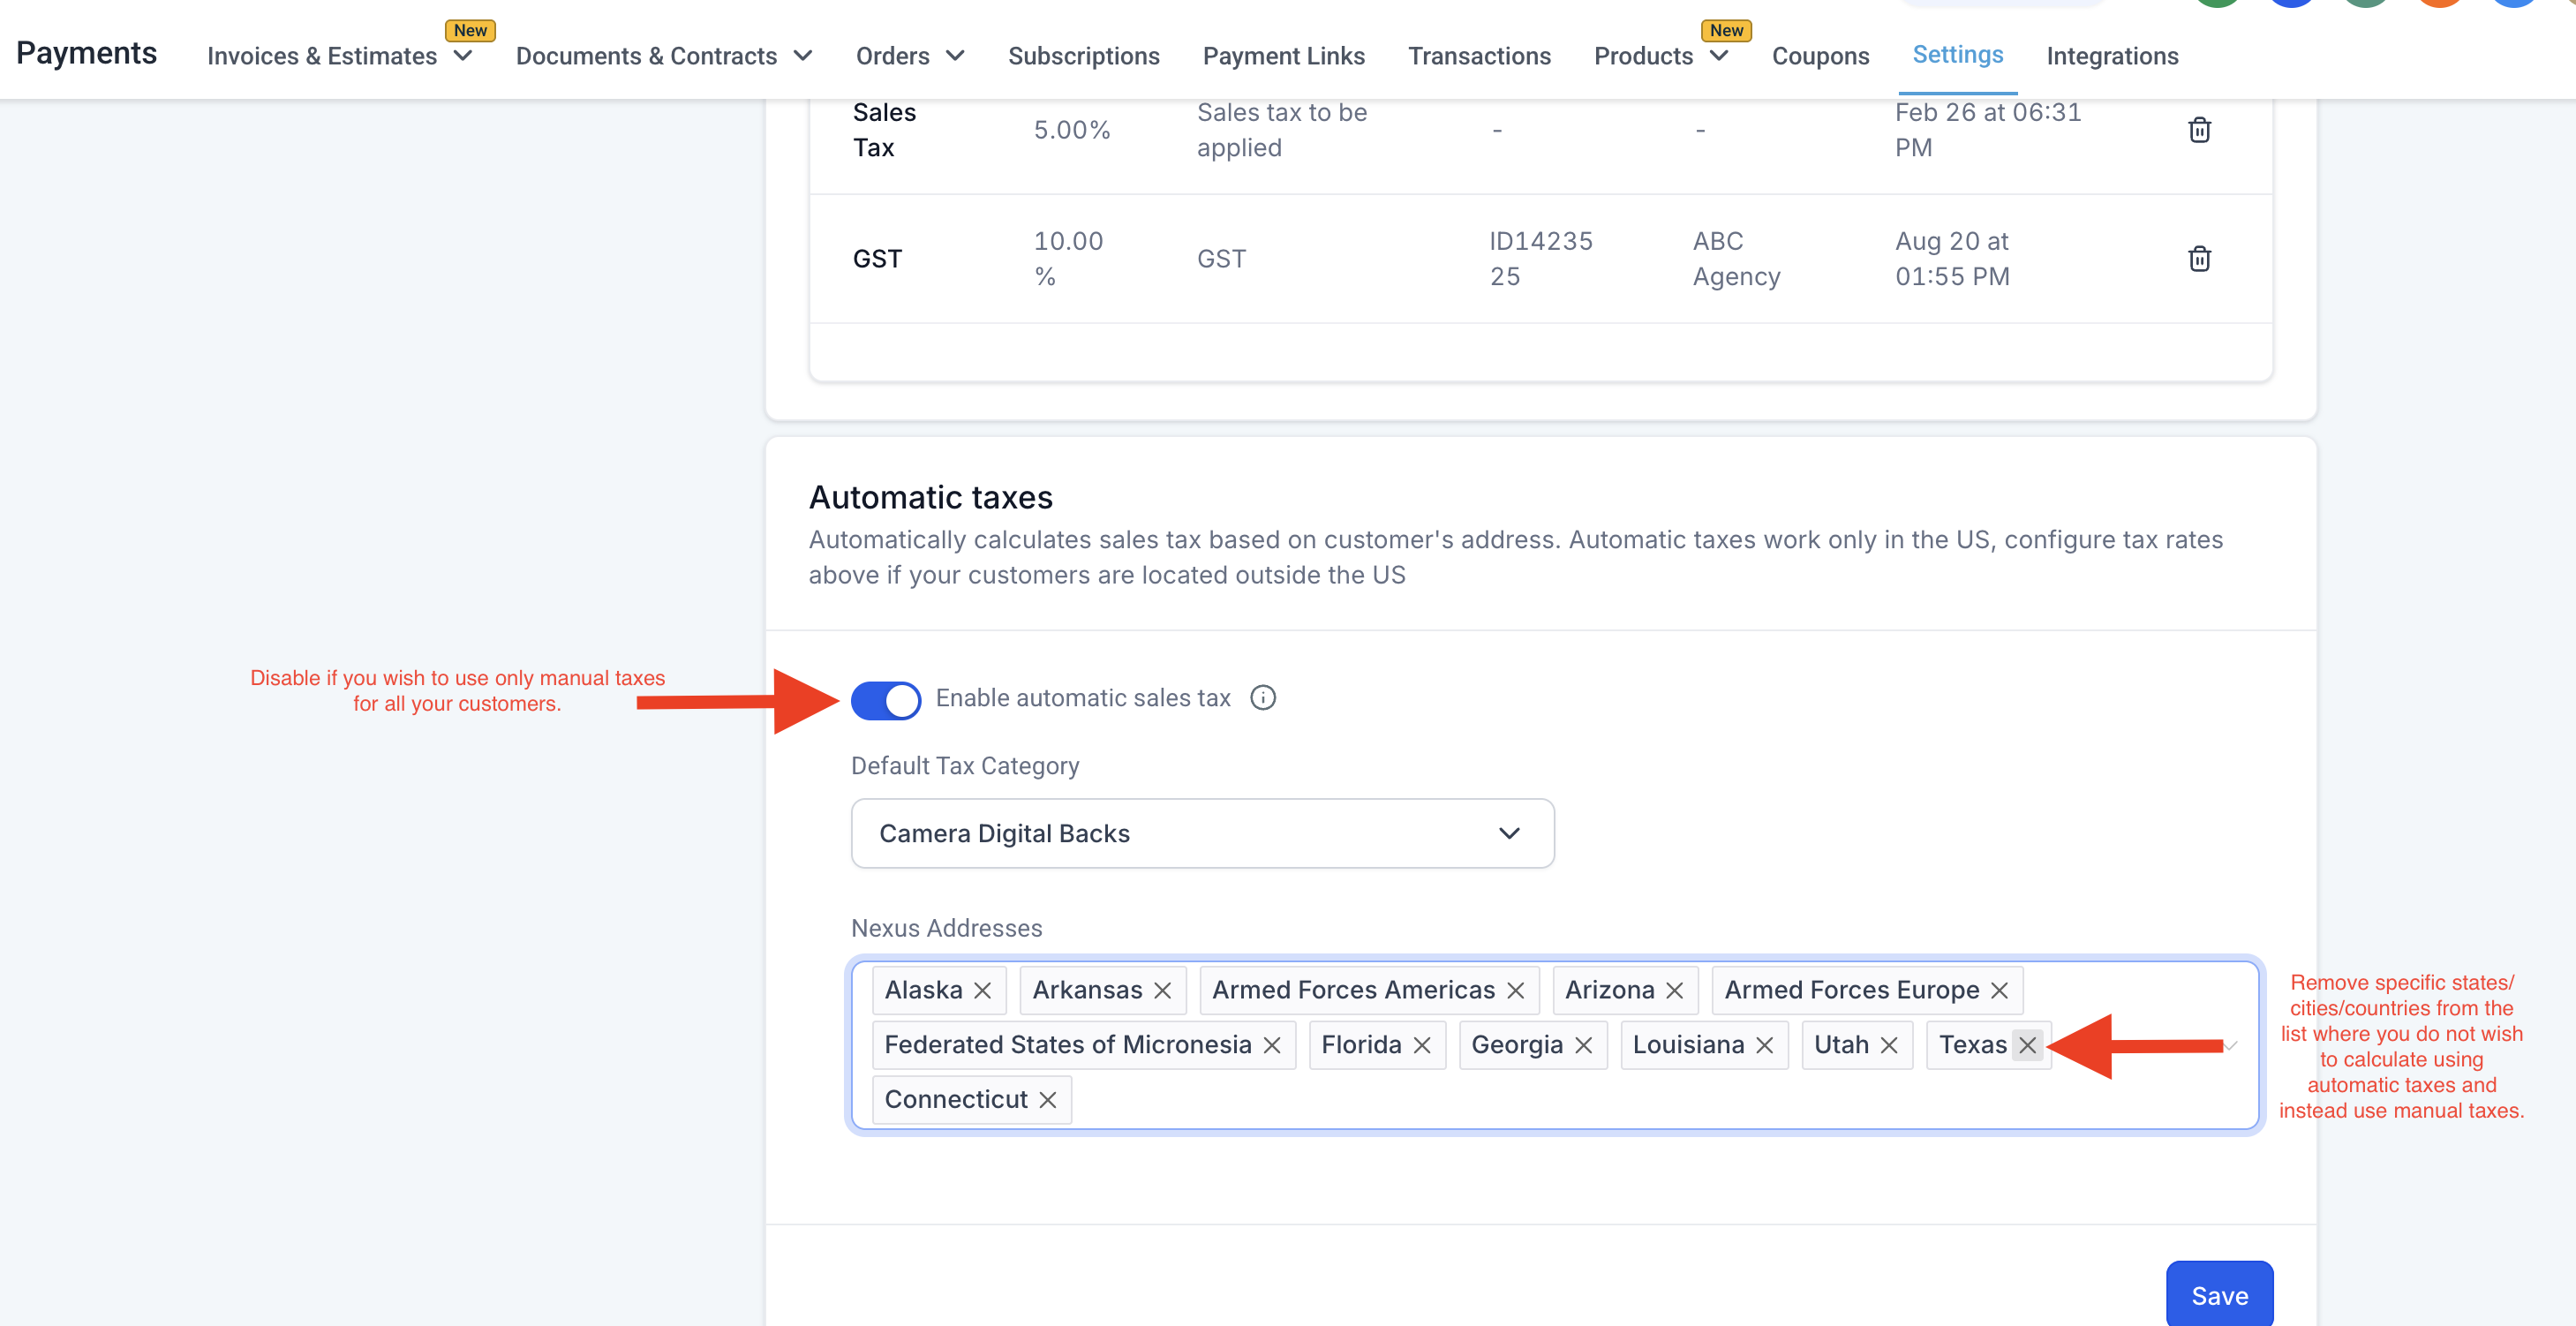This screenshot has height=1326, width=2576.
Task: Remove Florida from nexus addresses
Action: tap(1422, 1045)
